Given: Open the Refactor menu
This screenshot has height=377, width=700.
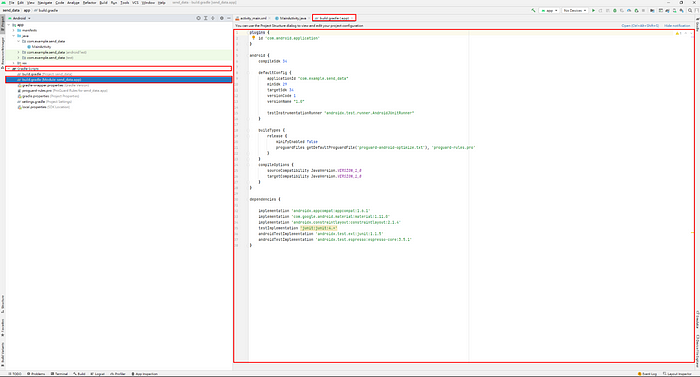Looking at the screenshot, I should coord(89,3).
